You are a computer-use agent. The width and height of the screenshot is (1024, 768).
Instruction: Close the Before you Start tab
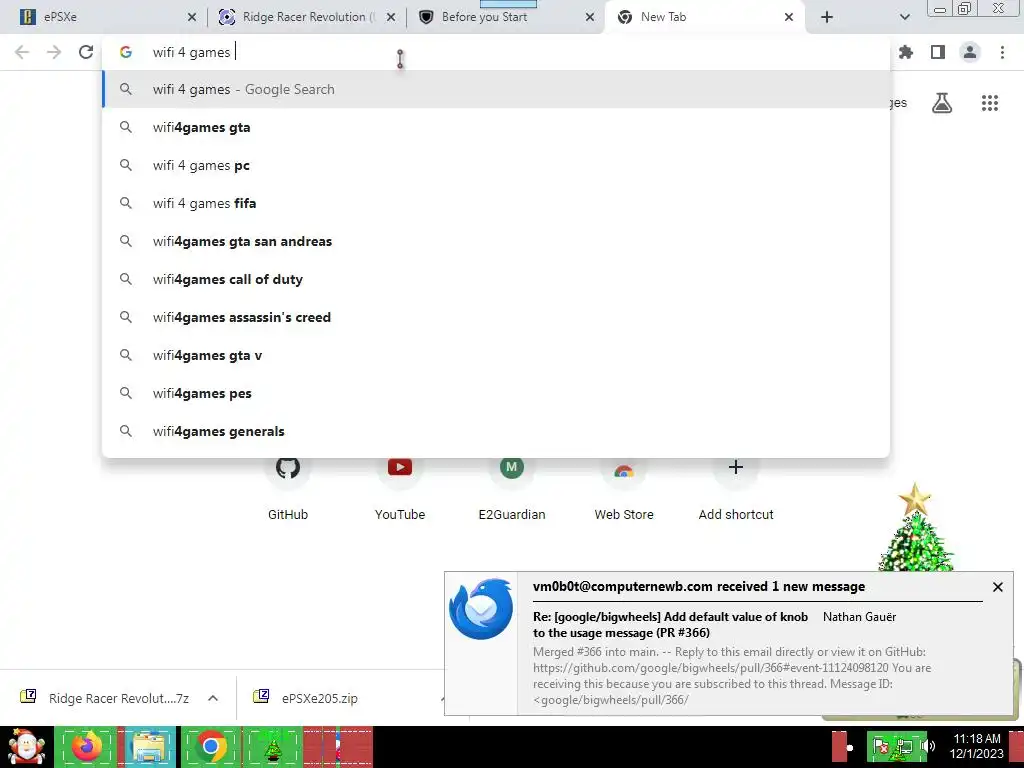pyautogui.click(x=590, y=18)
